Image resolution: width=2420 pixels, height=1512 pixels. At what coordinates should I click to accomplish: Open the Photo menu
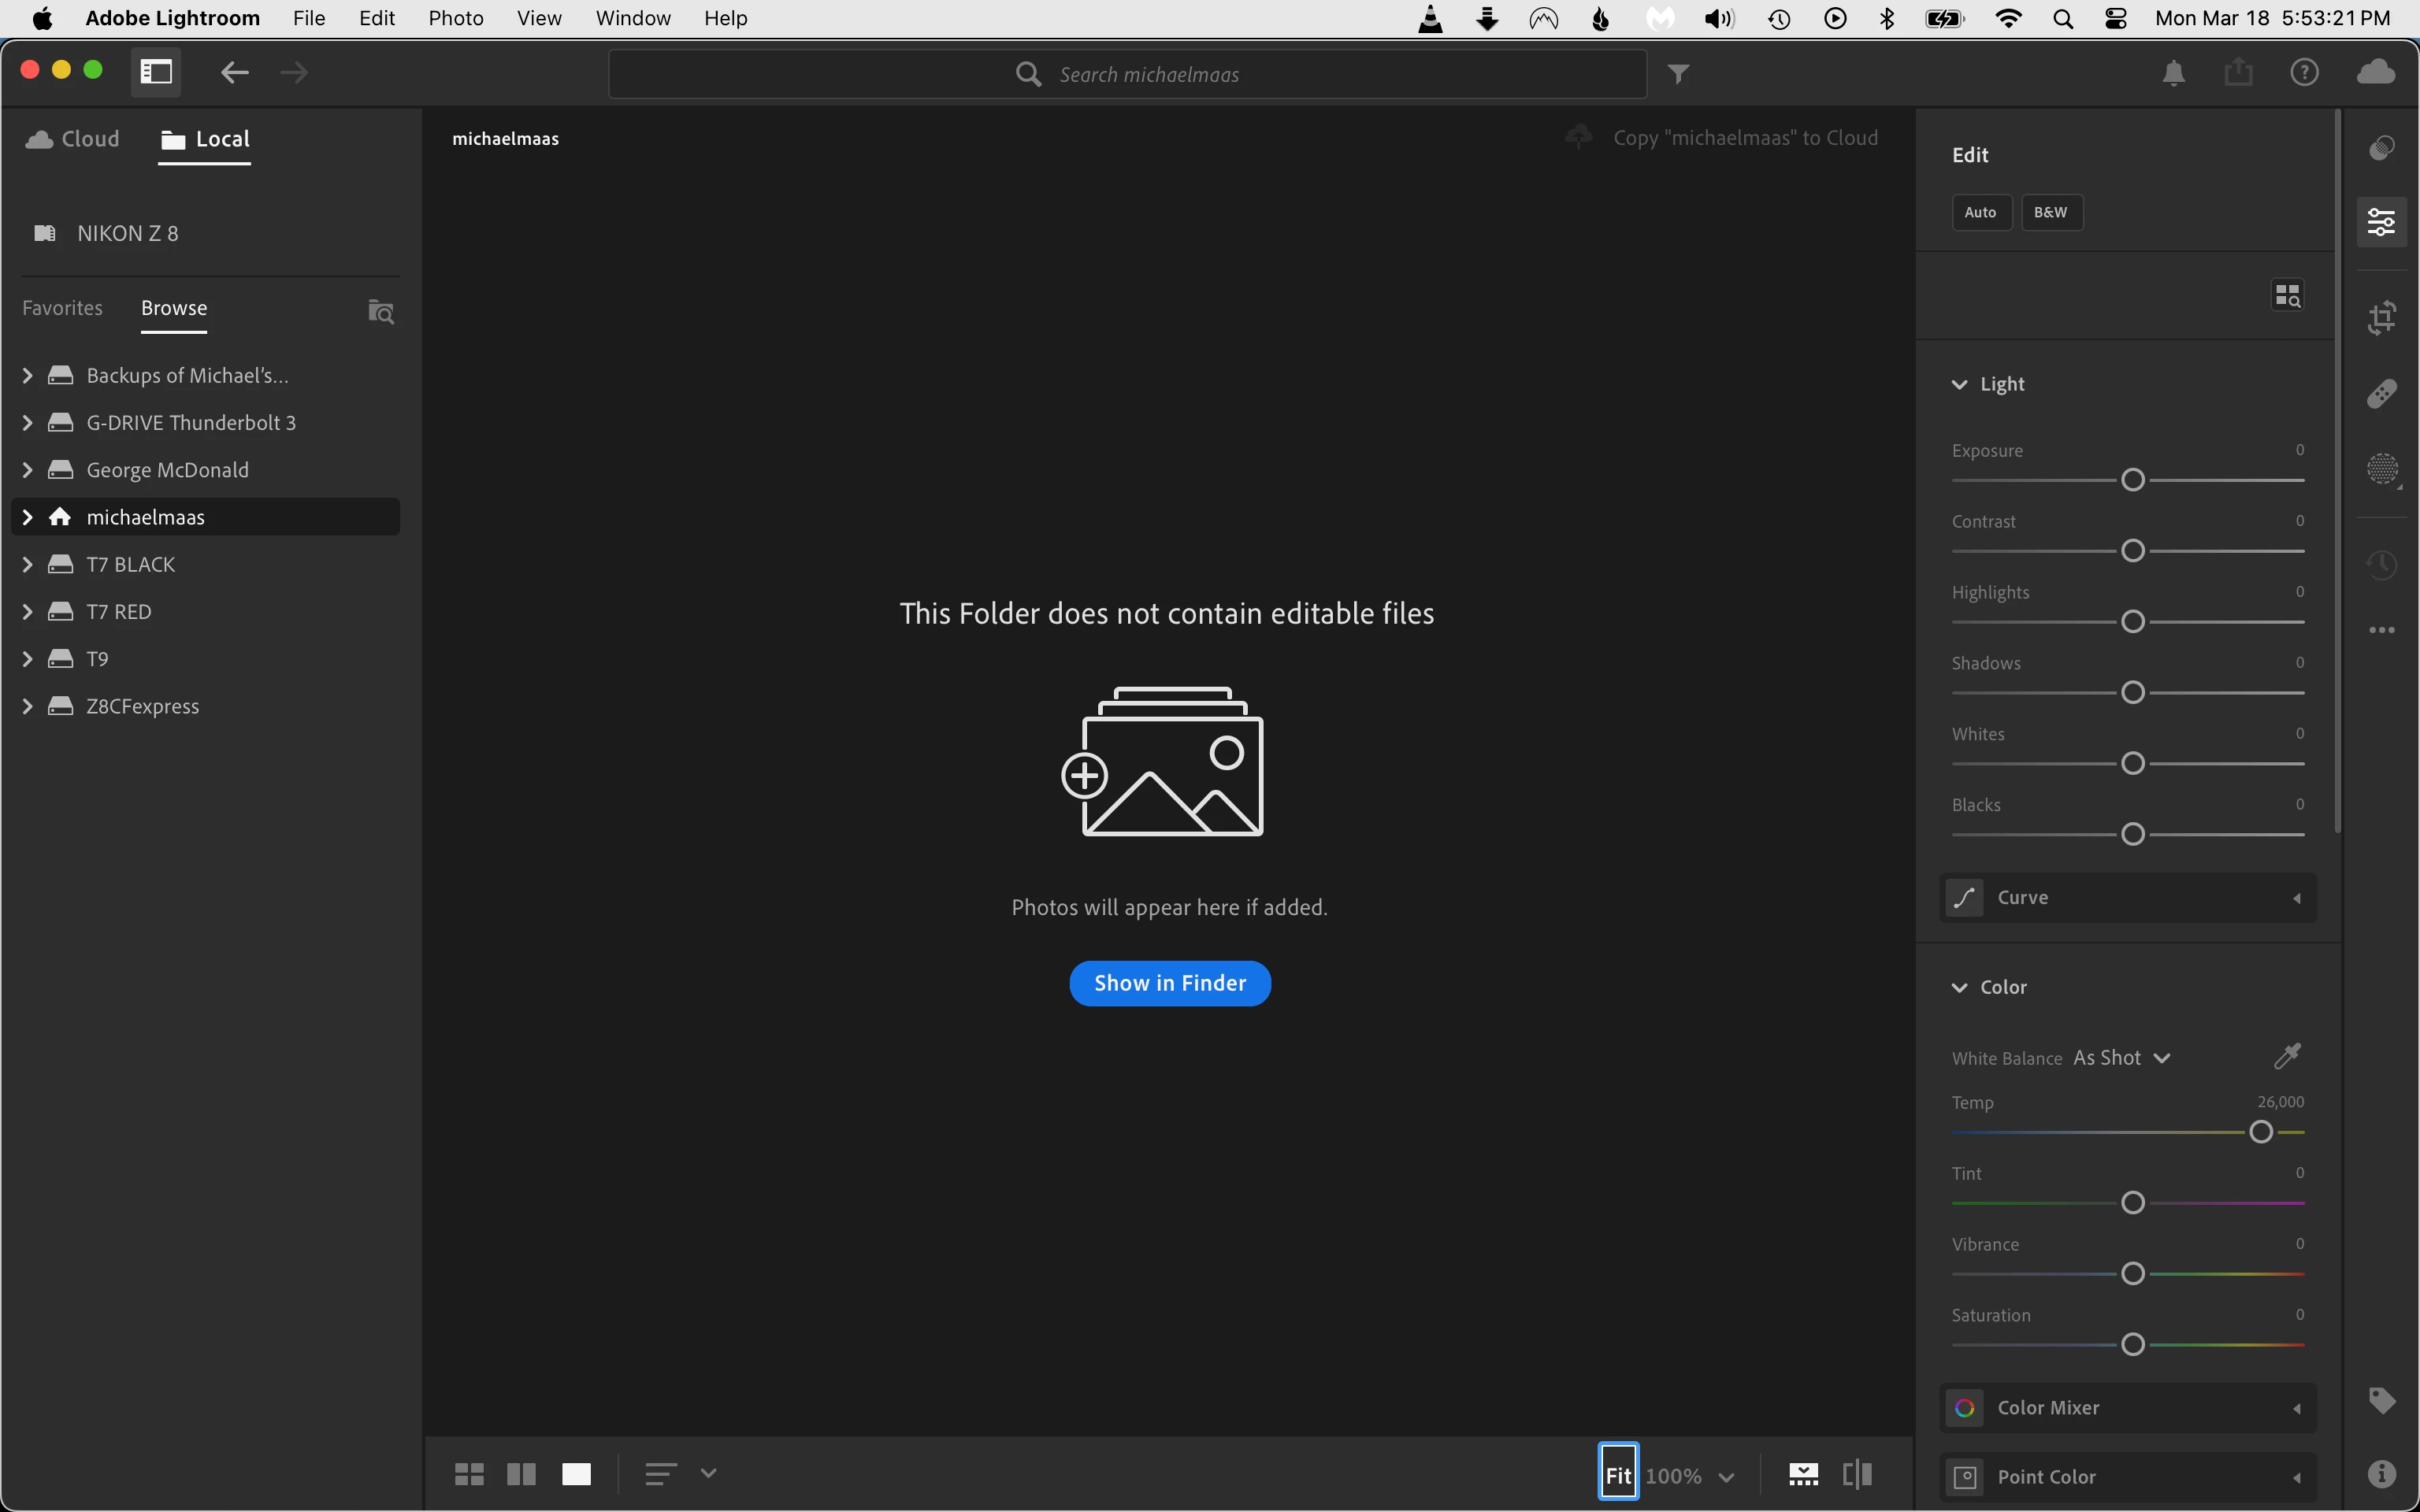tap(456, 18)
